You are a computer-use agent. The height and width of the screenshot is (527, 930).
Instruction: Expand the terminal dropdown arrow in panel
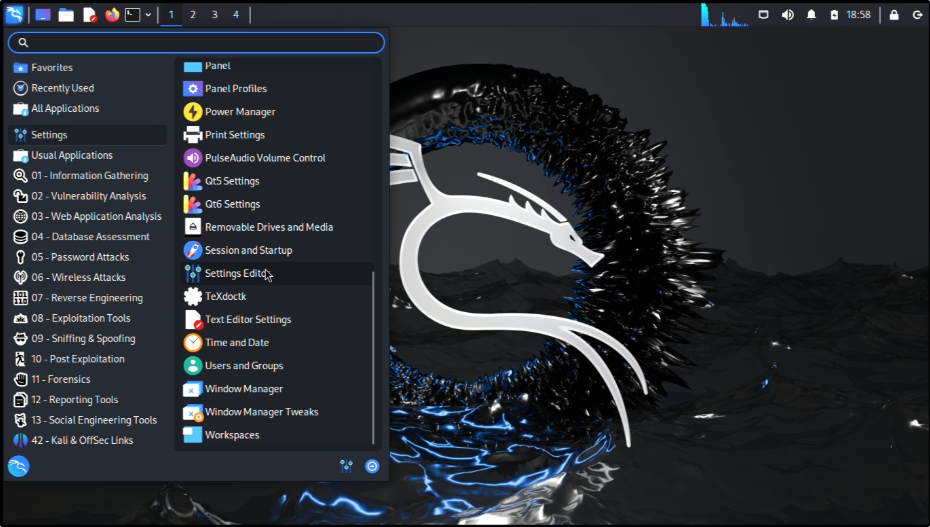[x=148, y=15]
